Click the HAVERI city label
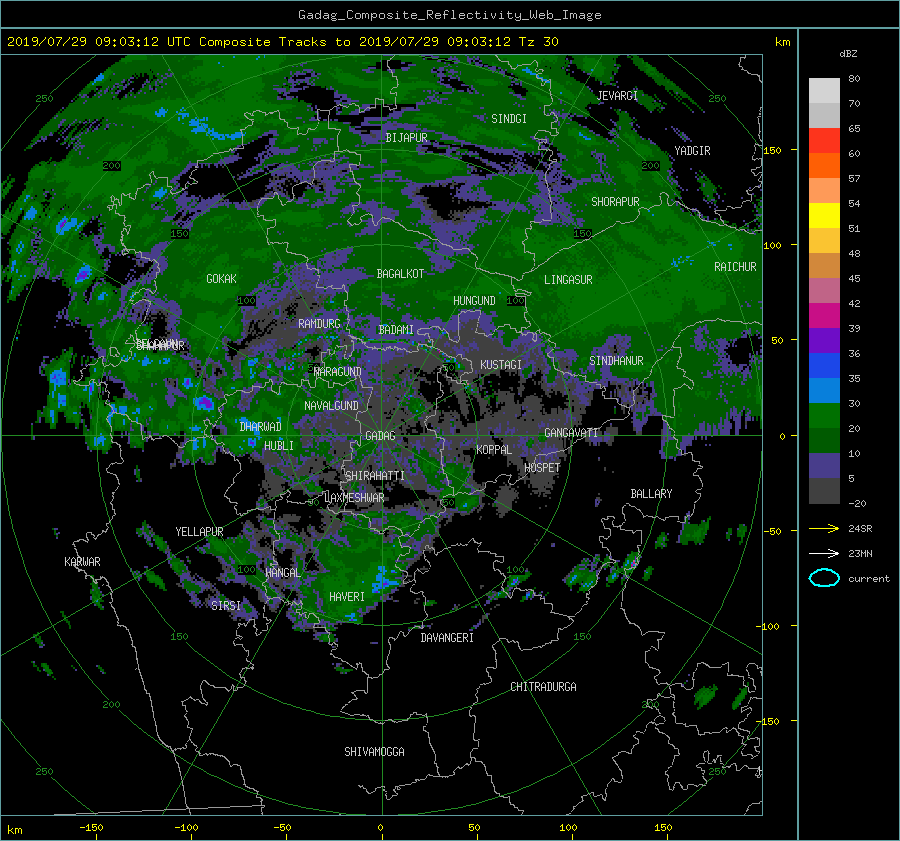Screen dimensions: 900x841 click(x=347, y=597)
